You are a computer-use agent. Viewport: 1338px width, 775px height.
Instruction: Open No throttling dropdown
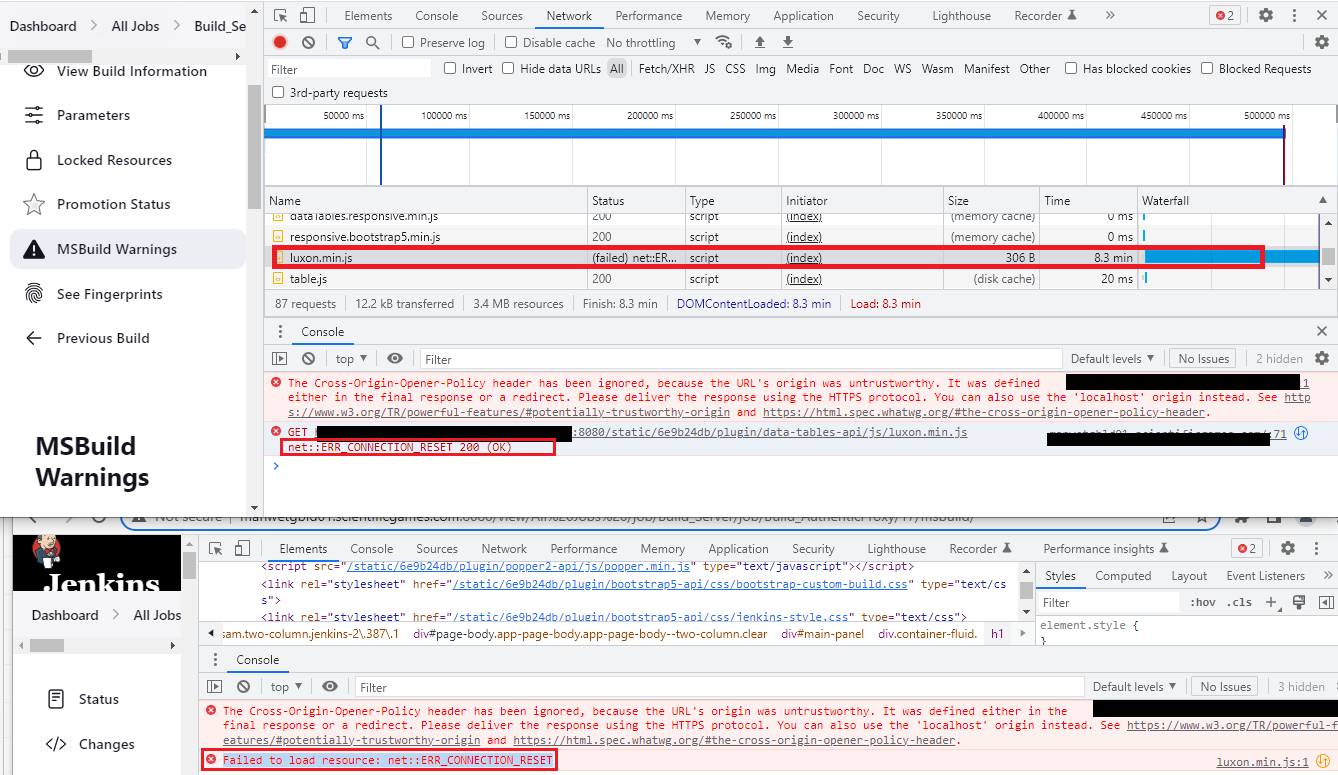[654, 43]
